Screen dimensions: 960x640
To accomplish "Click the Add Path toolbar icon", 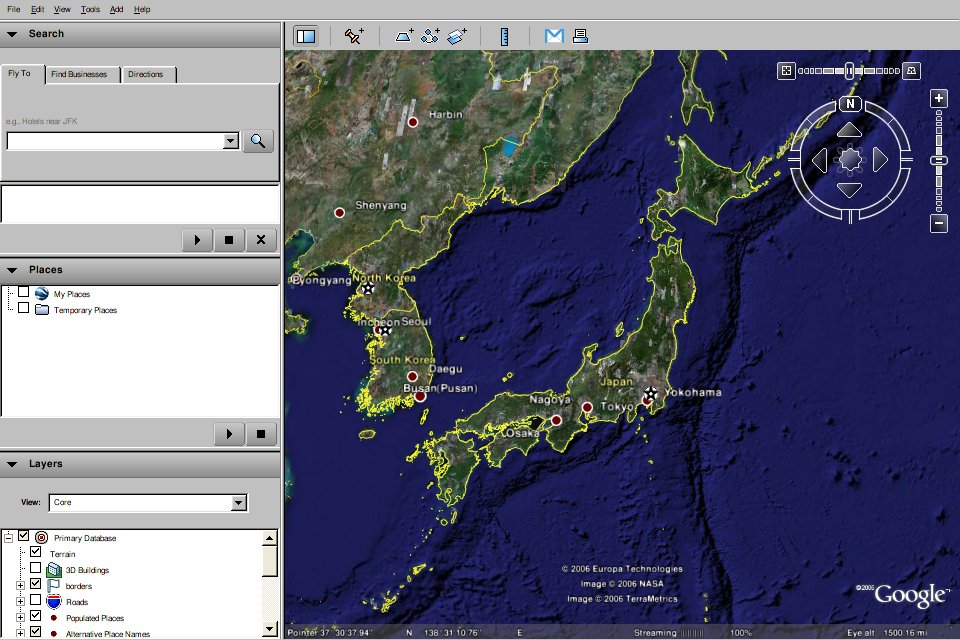I will coord(431,36).
